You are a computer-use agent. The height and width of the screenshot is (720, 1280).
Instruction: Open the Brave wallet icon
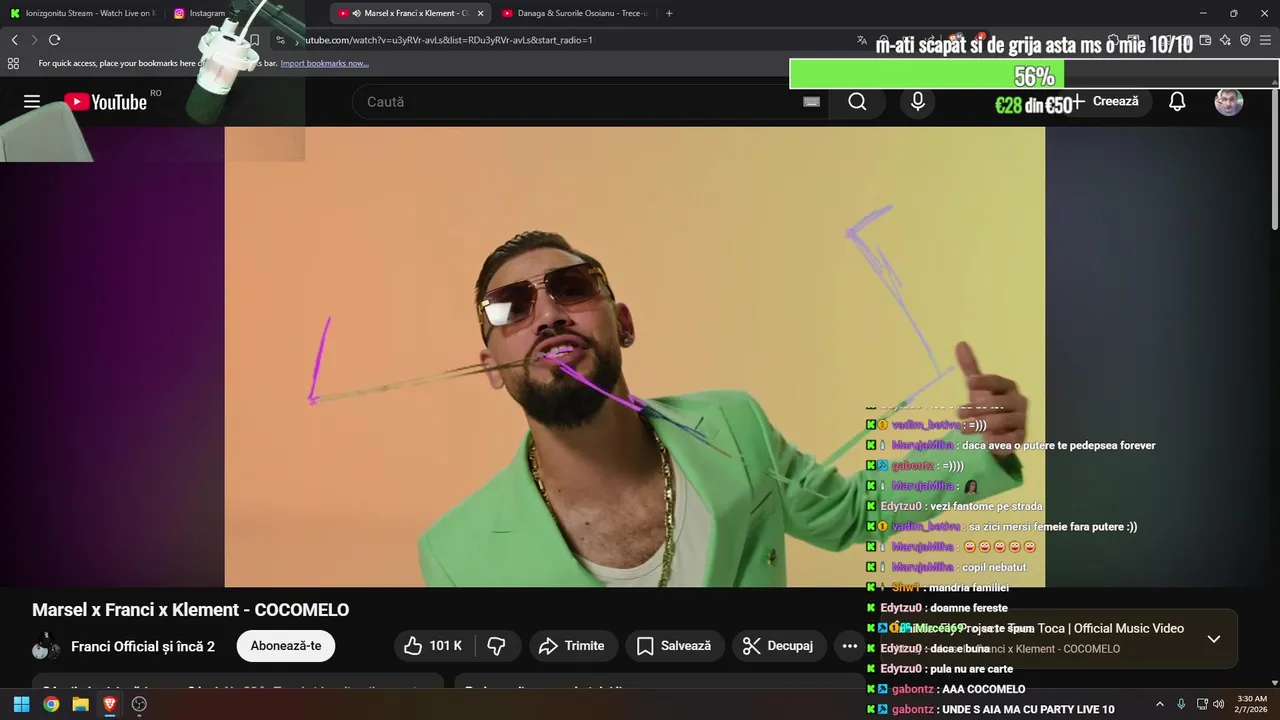(1205, 40)
